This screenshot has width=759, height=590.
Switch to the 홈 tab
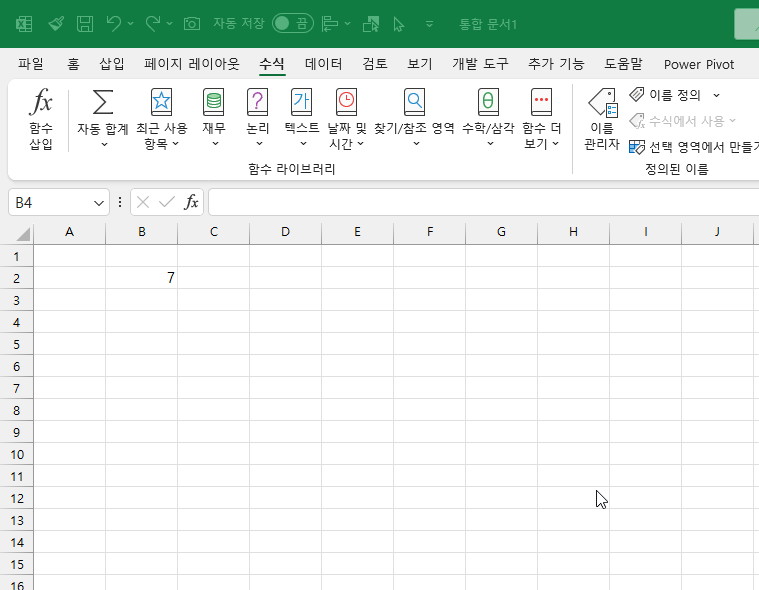pyautogui.click(x=73, y=64)
